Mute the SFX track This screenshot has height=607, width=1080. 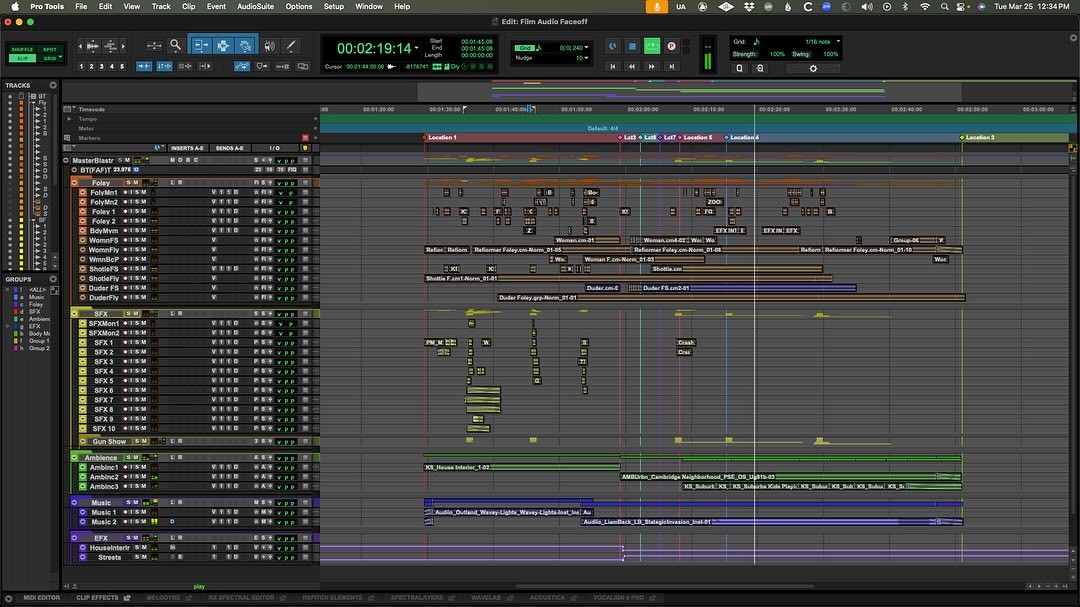136,312
